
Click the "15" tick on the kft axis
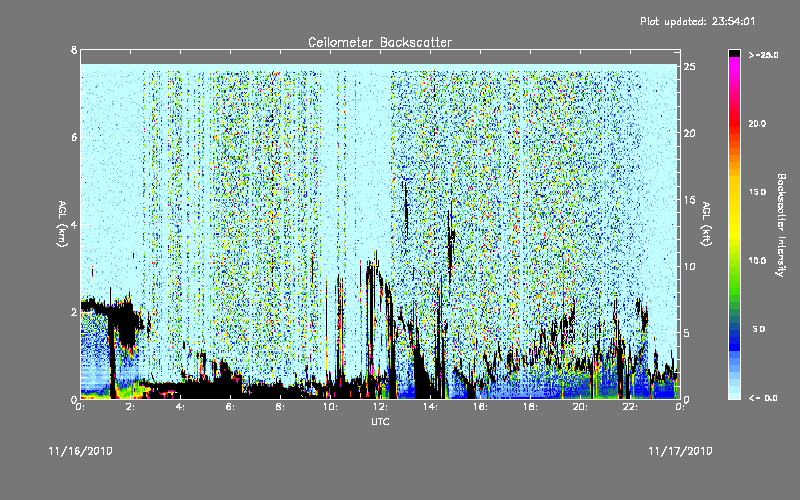click(690, 199)
